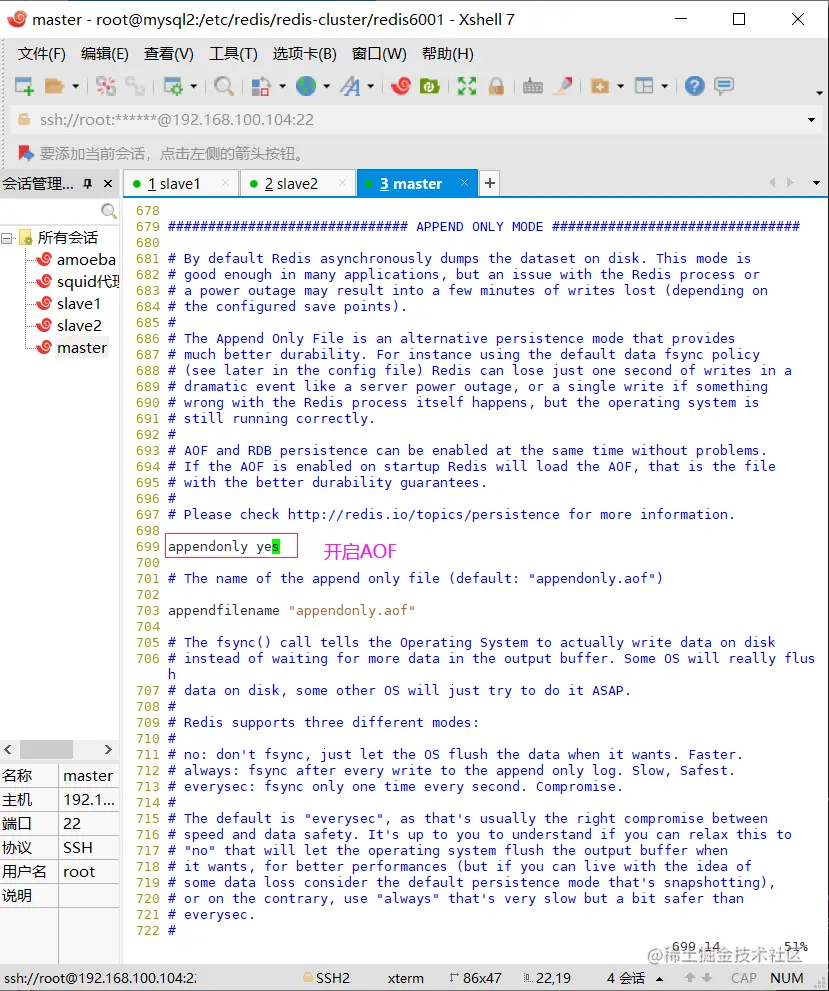Select the squid session in the tree
This screenshot has height=991, width=829.
click(x=88, y=282)
